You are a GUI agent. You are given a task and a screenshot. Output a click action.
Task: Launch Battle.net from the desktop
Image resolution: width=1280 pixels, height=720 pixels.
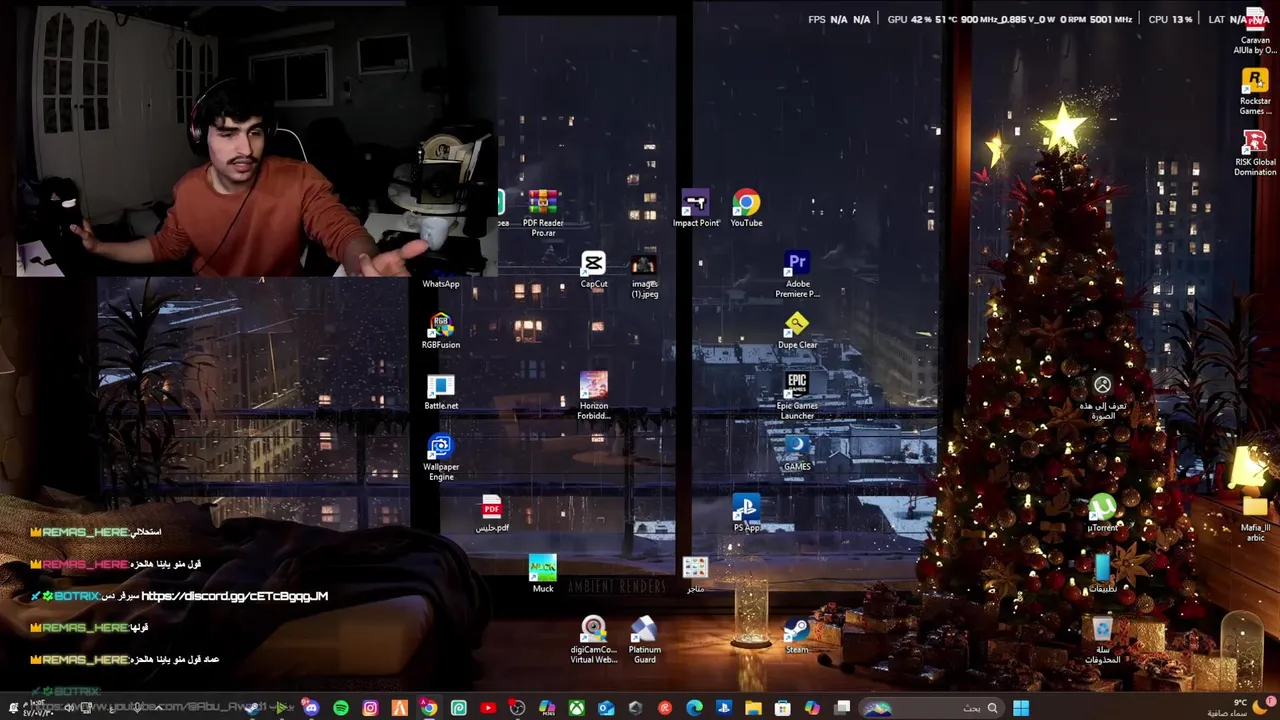[441, 391]
